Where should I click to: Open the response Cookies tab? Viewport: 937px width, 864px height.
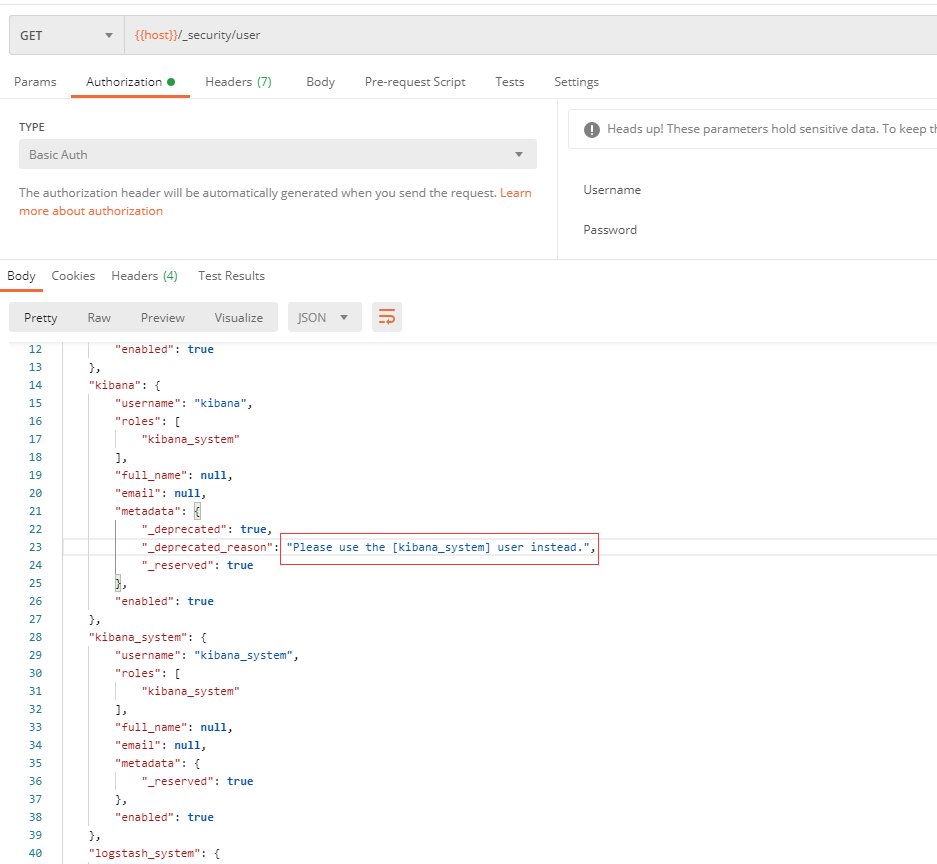73,276
